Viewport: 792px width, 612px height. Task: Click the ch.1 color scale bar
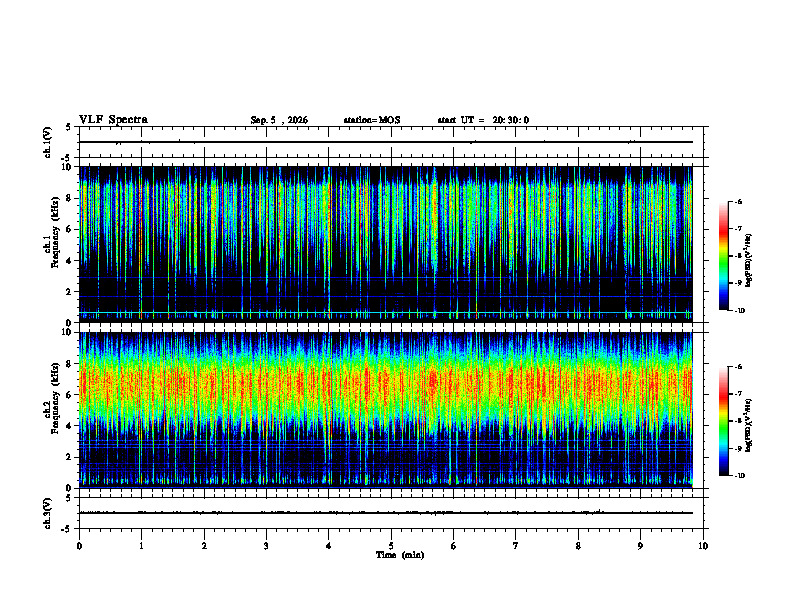point(723,256)
